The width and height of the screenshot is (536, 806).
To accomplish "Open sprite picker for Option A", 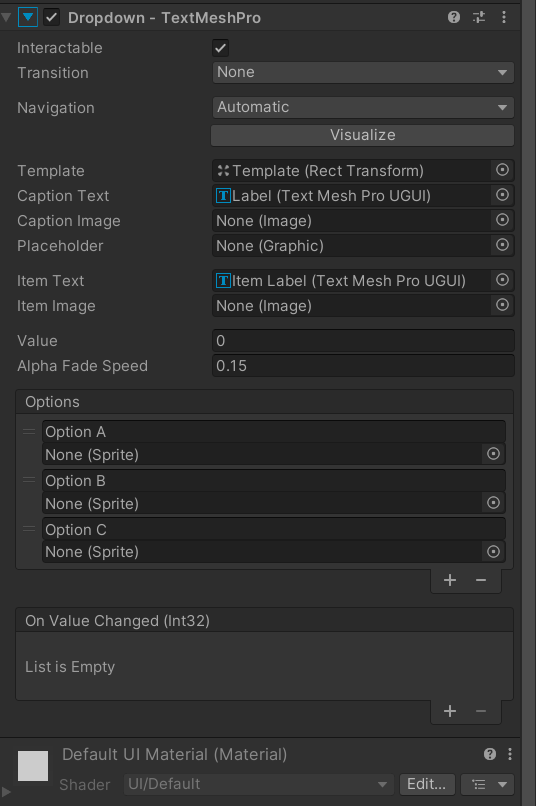I will (x=493, y=454).
